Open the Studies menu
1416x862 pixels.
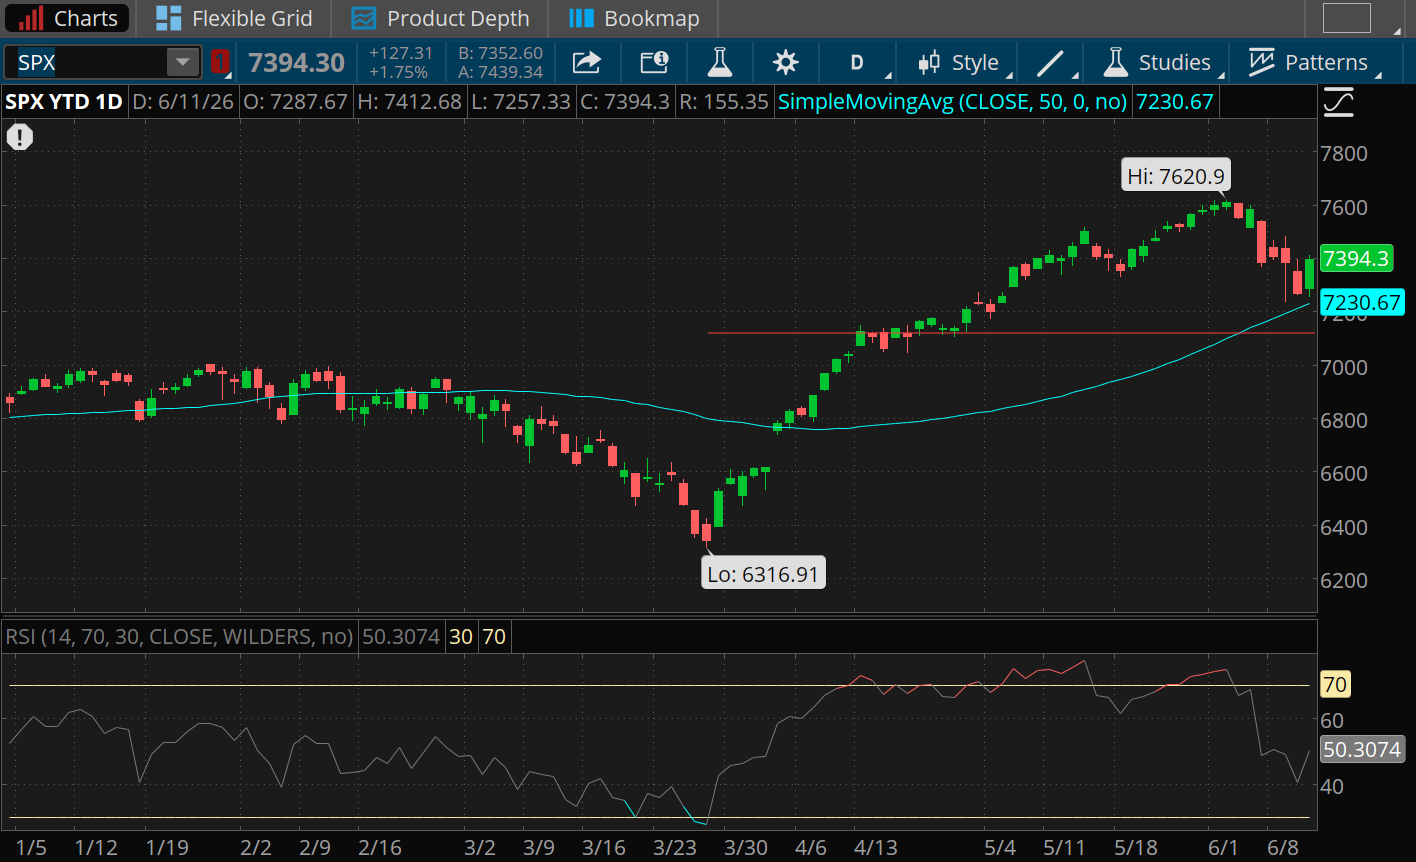pos(1157,62)
